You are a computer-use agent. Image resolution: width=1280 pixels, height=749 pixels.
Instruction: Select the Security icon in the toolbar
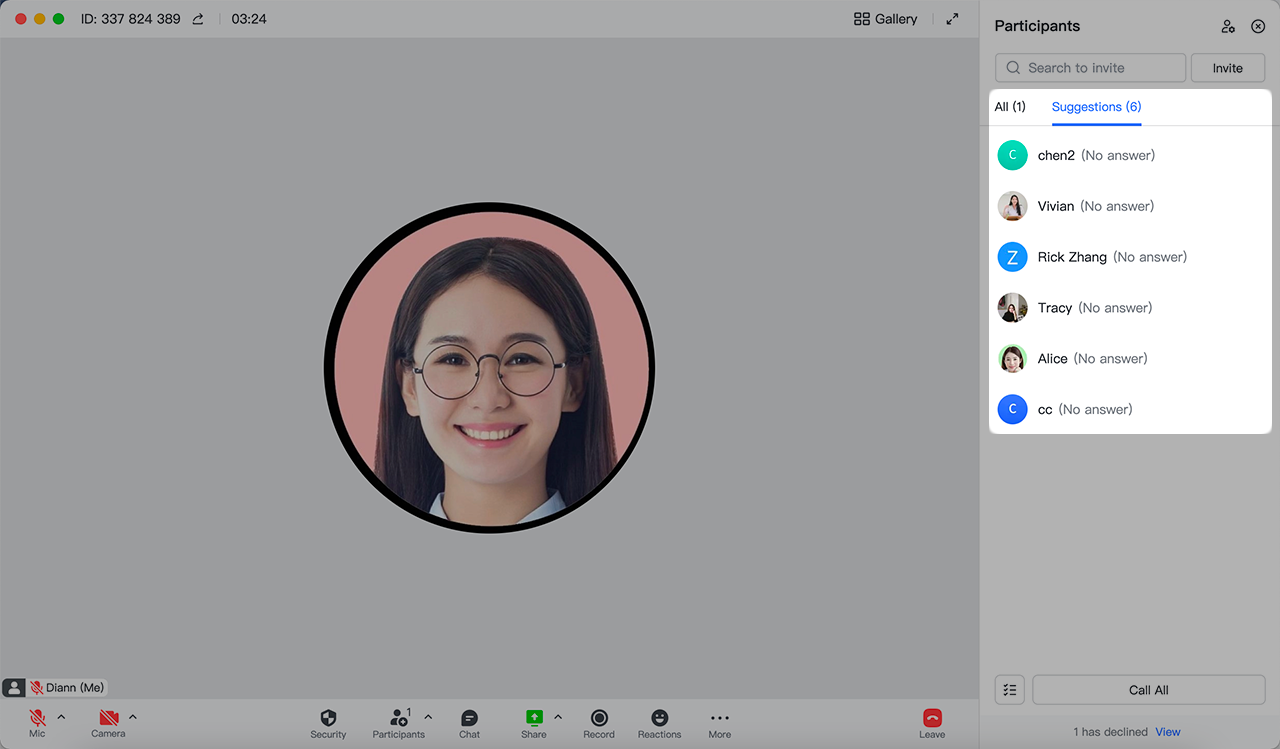point(328,717)
